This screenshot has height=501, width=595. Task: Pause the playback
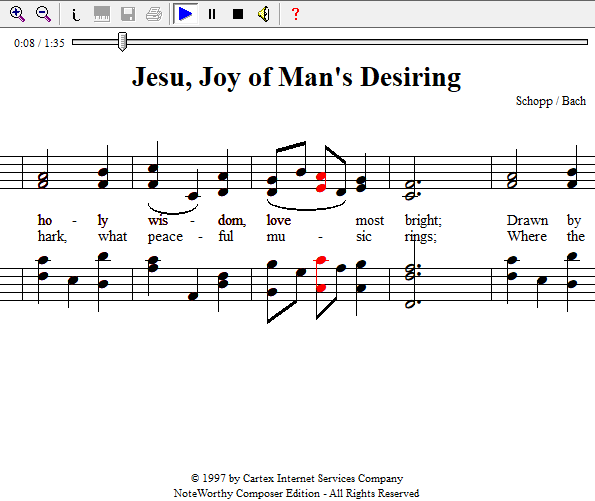pos(212,14)
